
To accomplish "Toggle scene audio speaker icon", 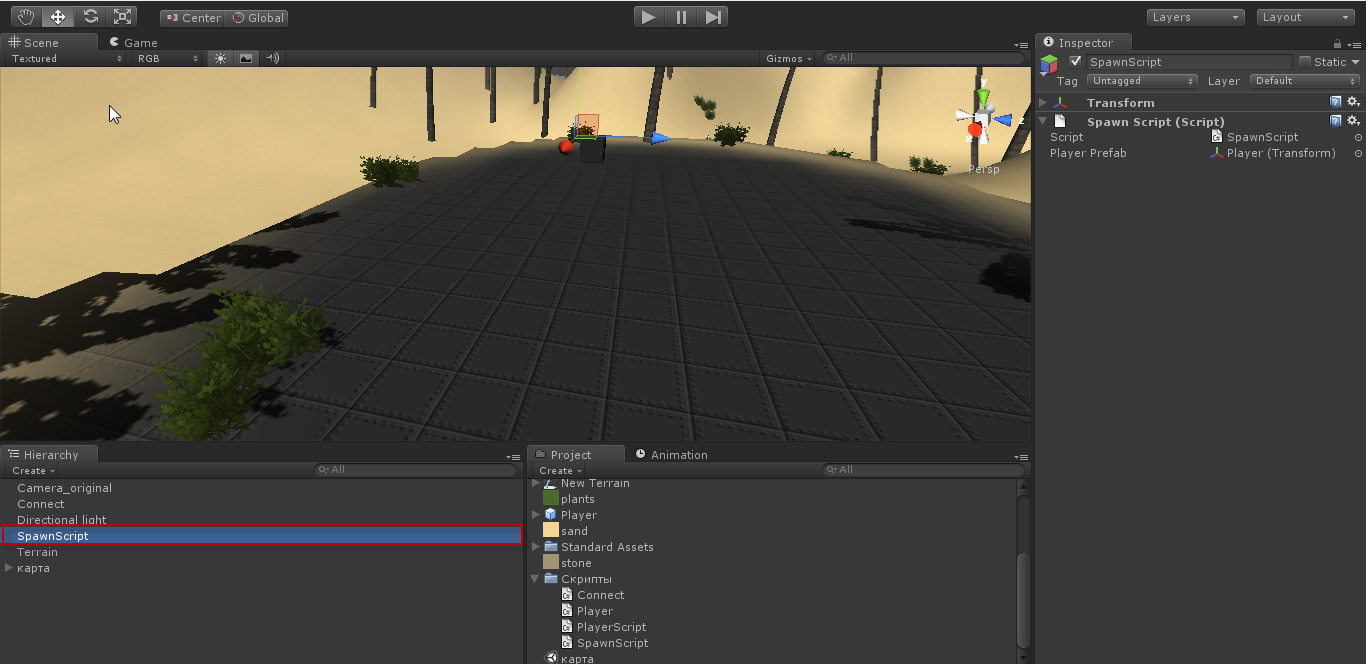I will pyautogui.click(x=272, y=59).
